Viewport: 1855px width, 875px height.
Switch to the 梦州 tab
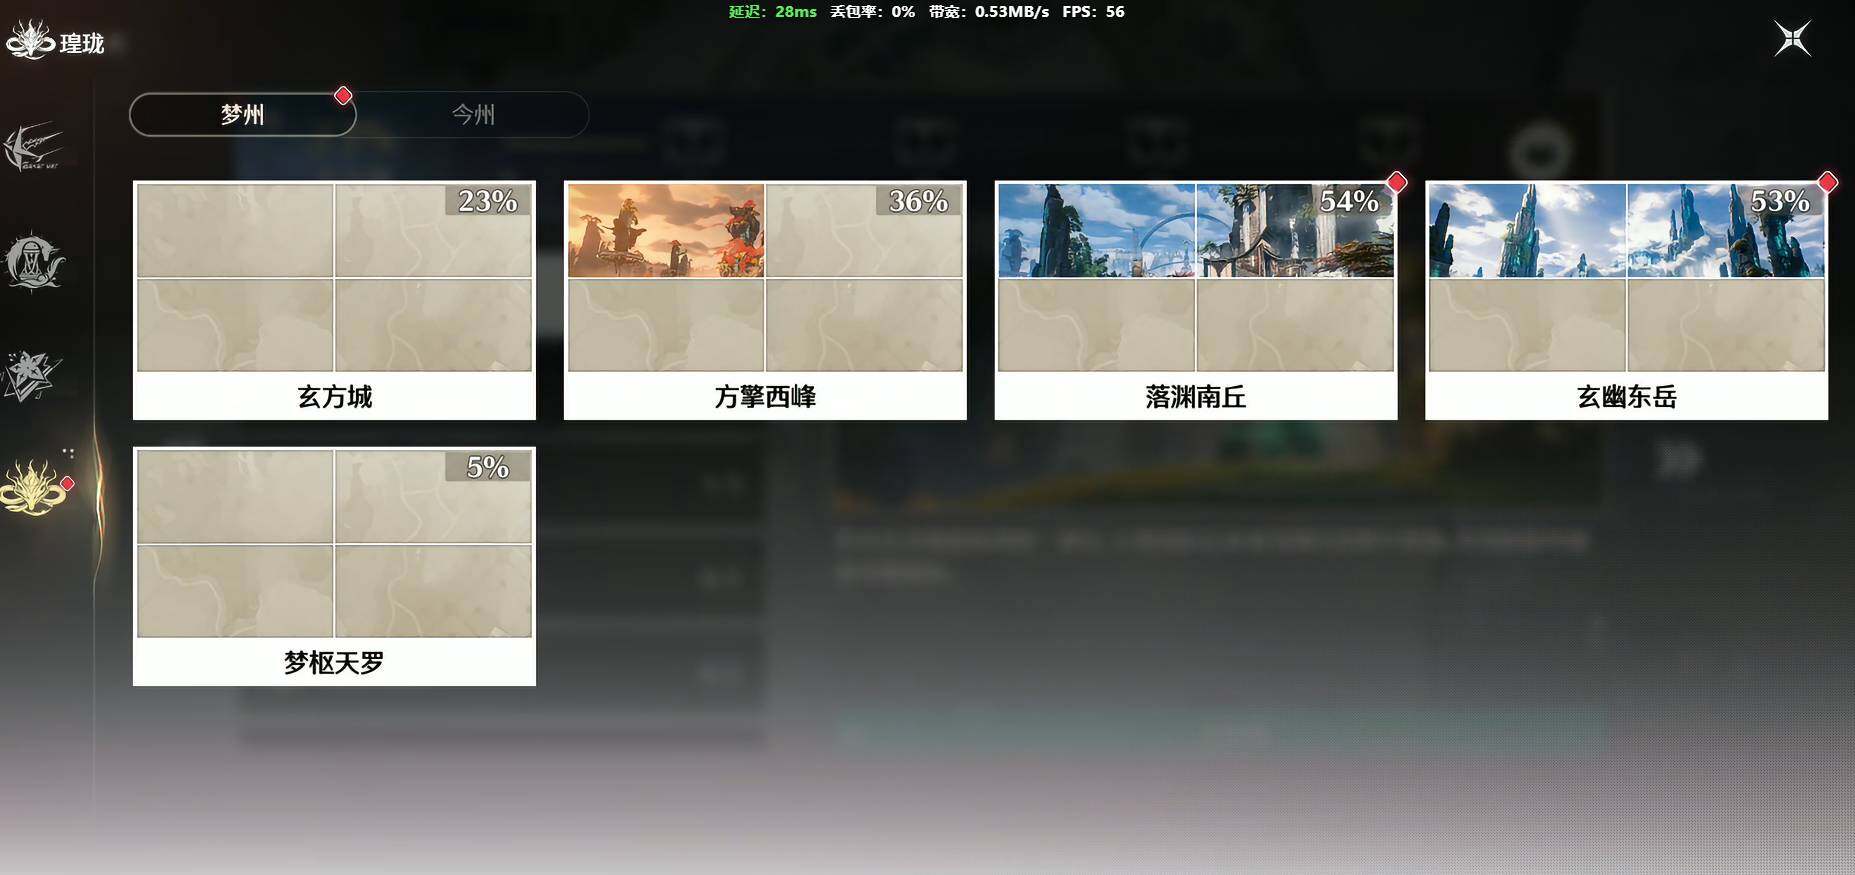[243, 114]
